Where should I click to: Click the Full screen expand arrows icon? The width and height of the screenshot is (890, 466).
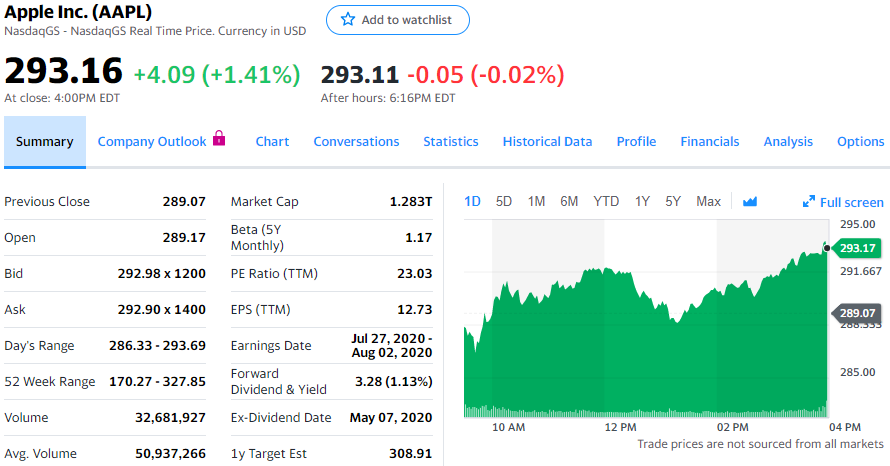pos(808,201)
